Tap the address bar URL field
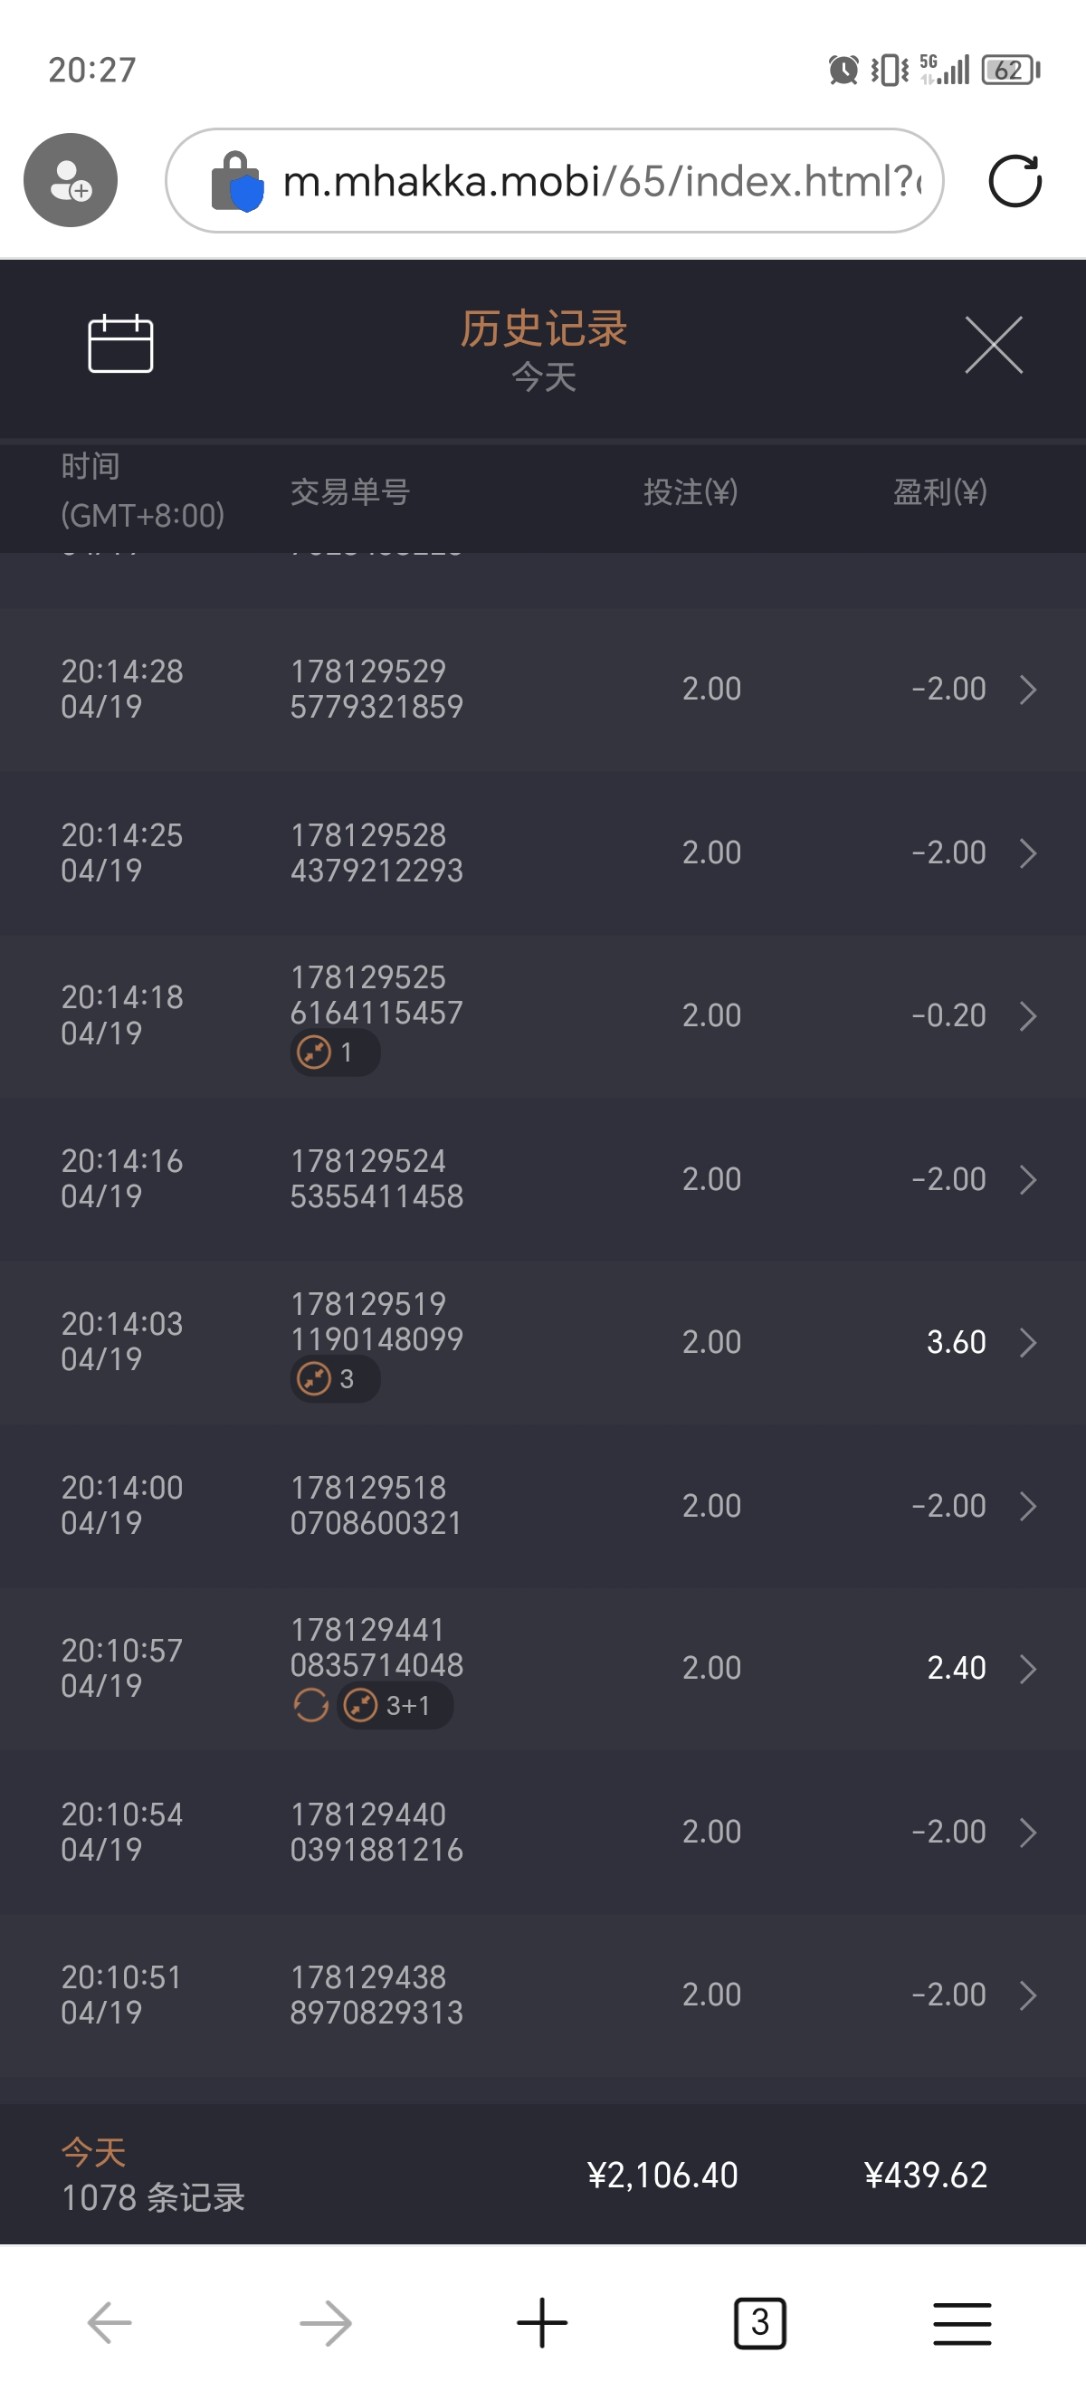Image resolution: width=1086 pixels, height=2400 pixels. tap(600, 181)
